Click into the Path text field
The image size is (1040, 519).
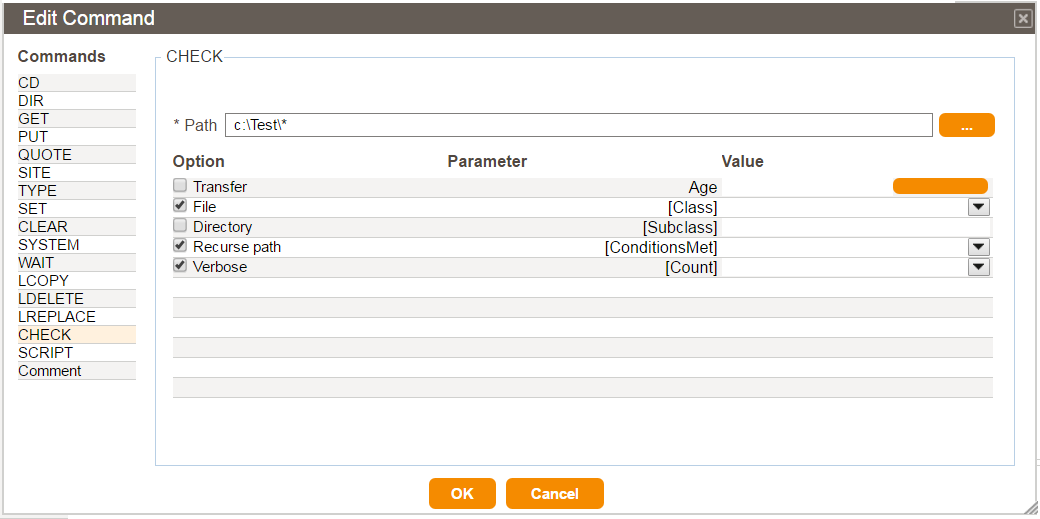[579, 125]
